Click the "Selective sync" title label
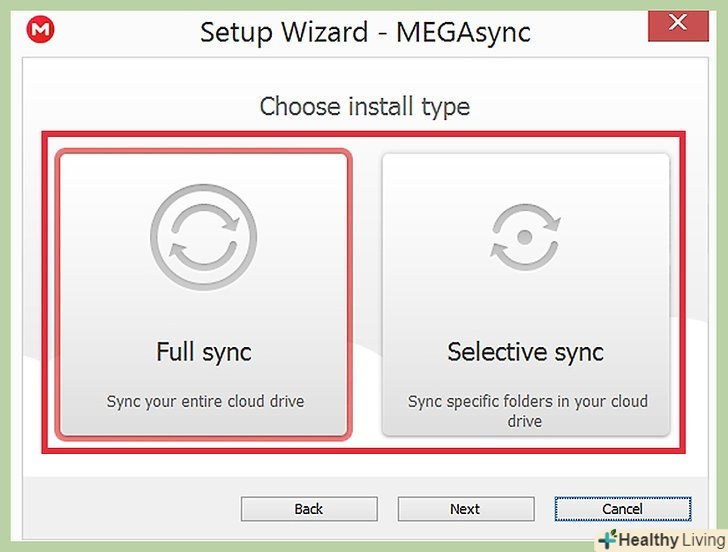Screen dimensions: 728x552 point(526,352)
